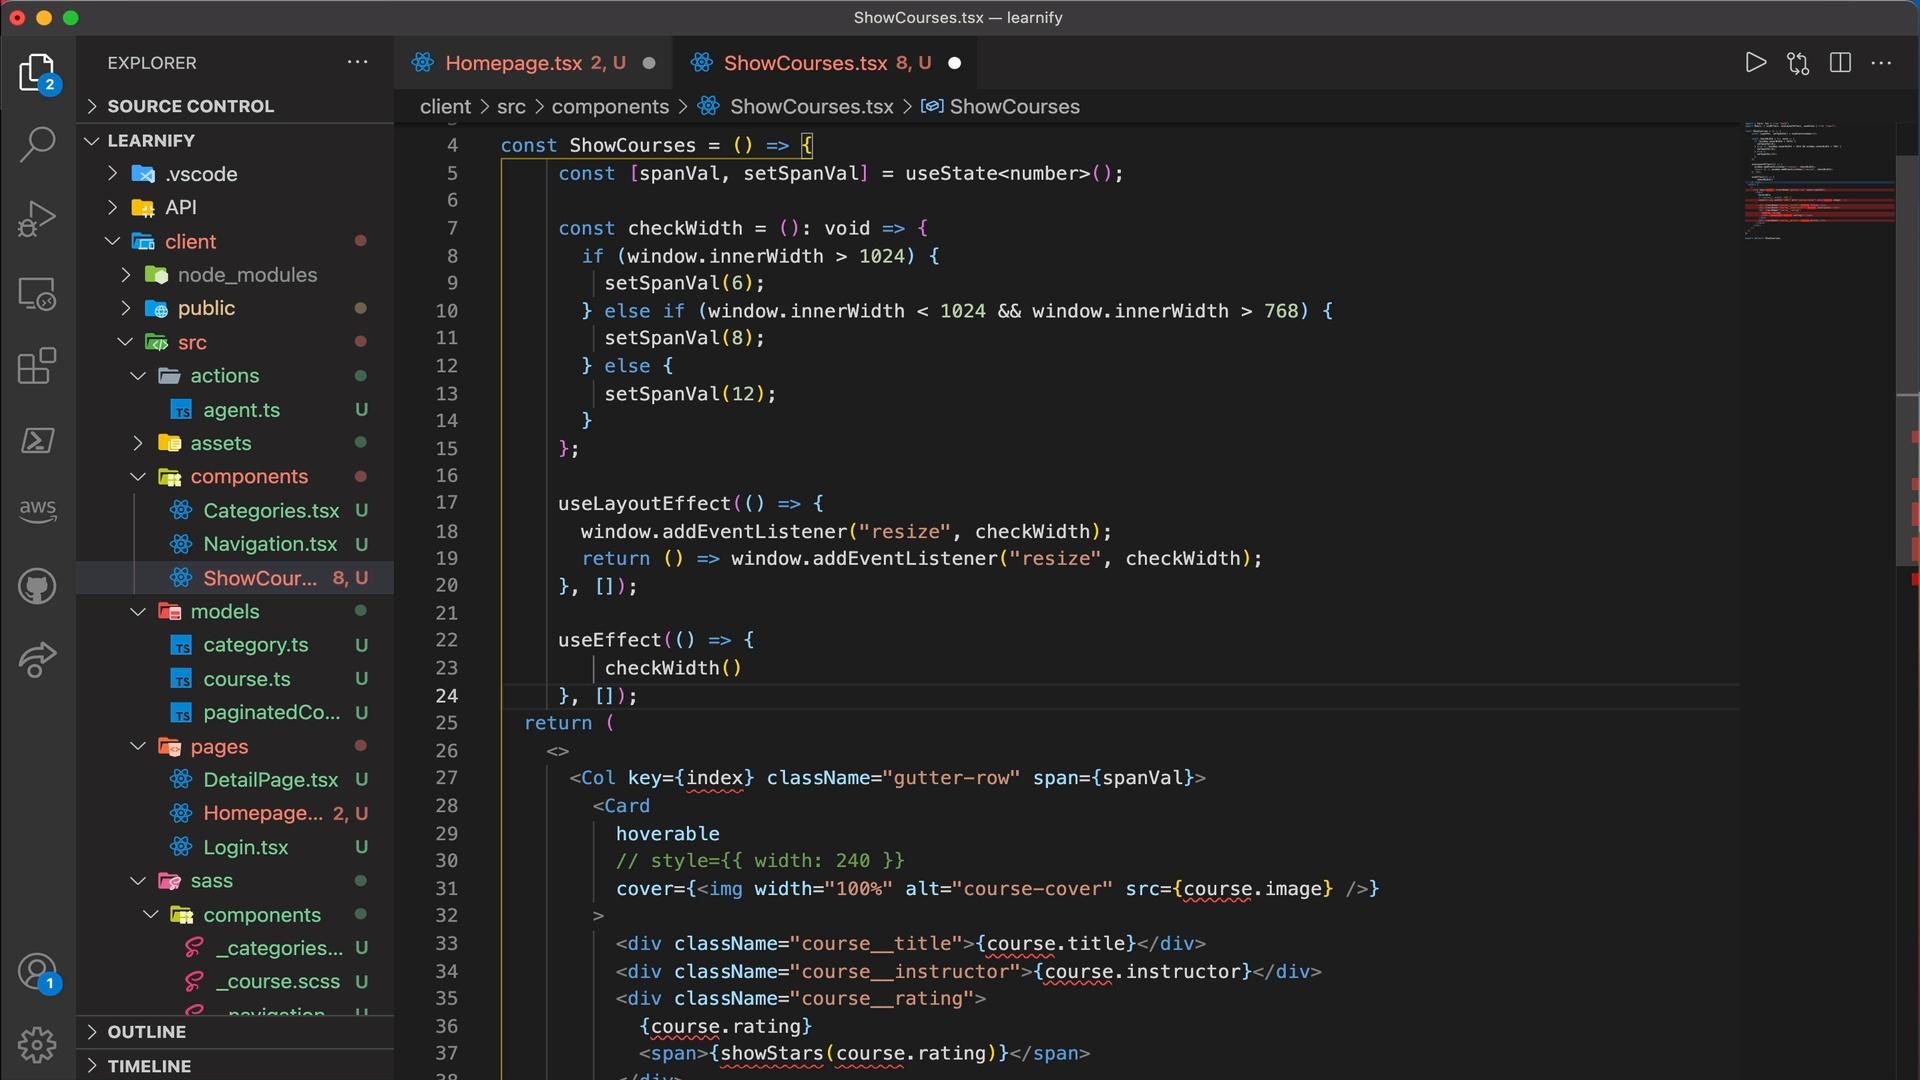Click the breadcrumb ShowCourses component link
The image size is (1920, 1080).
pyautogui.click(x=1013, y=105)
